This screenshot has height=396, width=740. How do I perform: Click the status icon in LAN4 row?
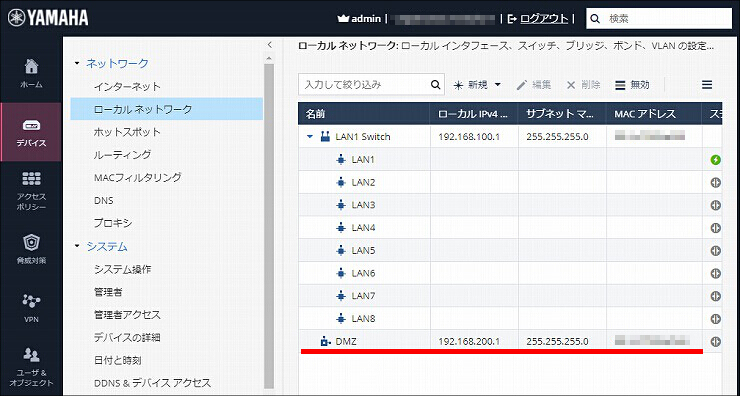click(x=715, y=228)
